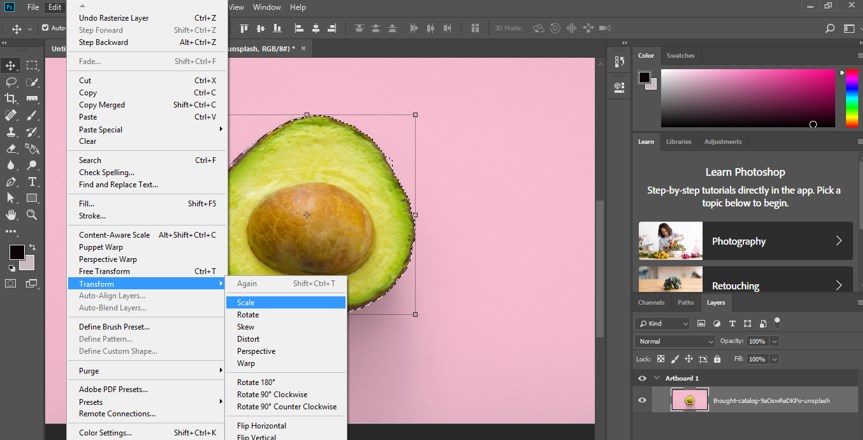Activate the Zoom tool in toolbar

[x=32, y=215]
